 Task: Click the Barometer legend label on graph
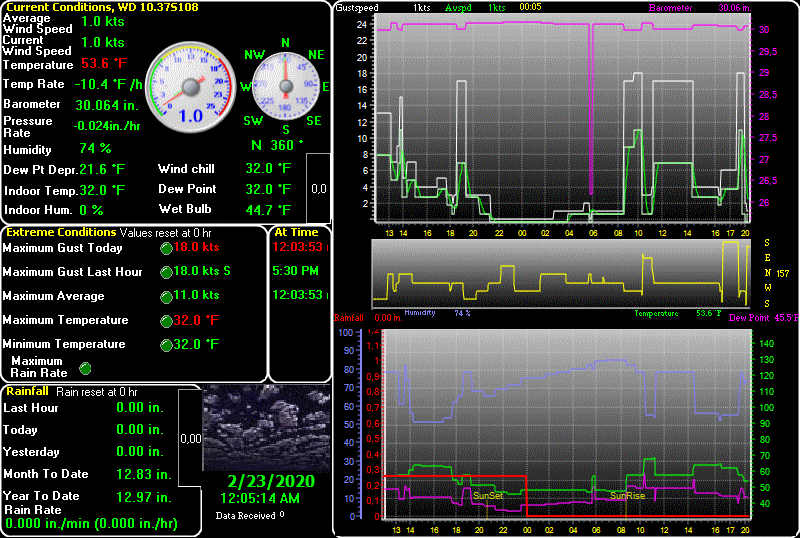click(669, 7)
